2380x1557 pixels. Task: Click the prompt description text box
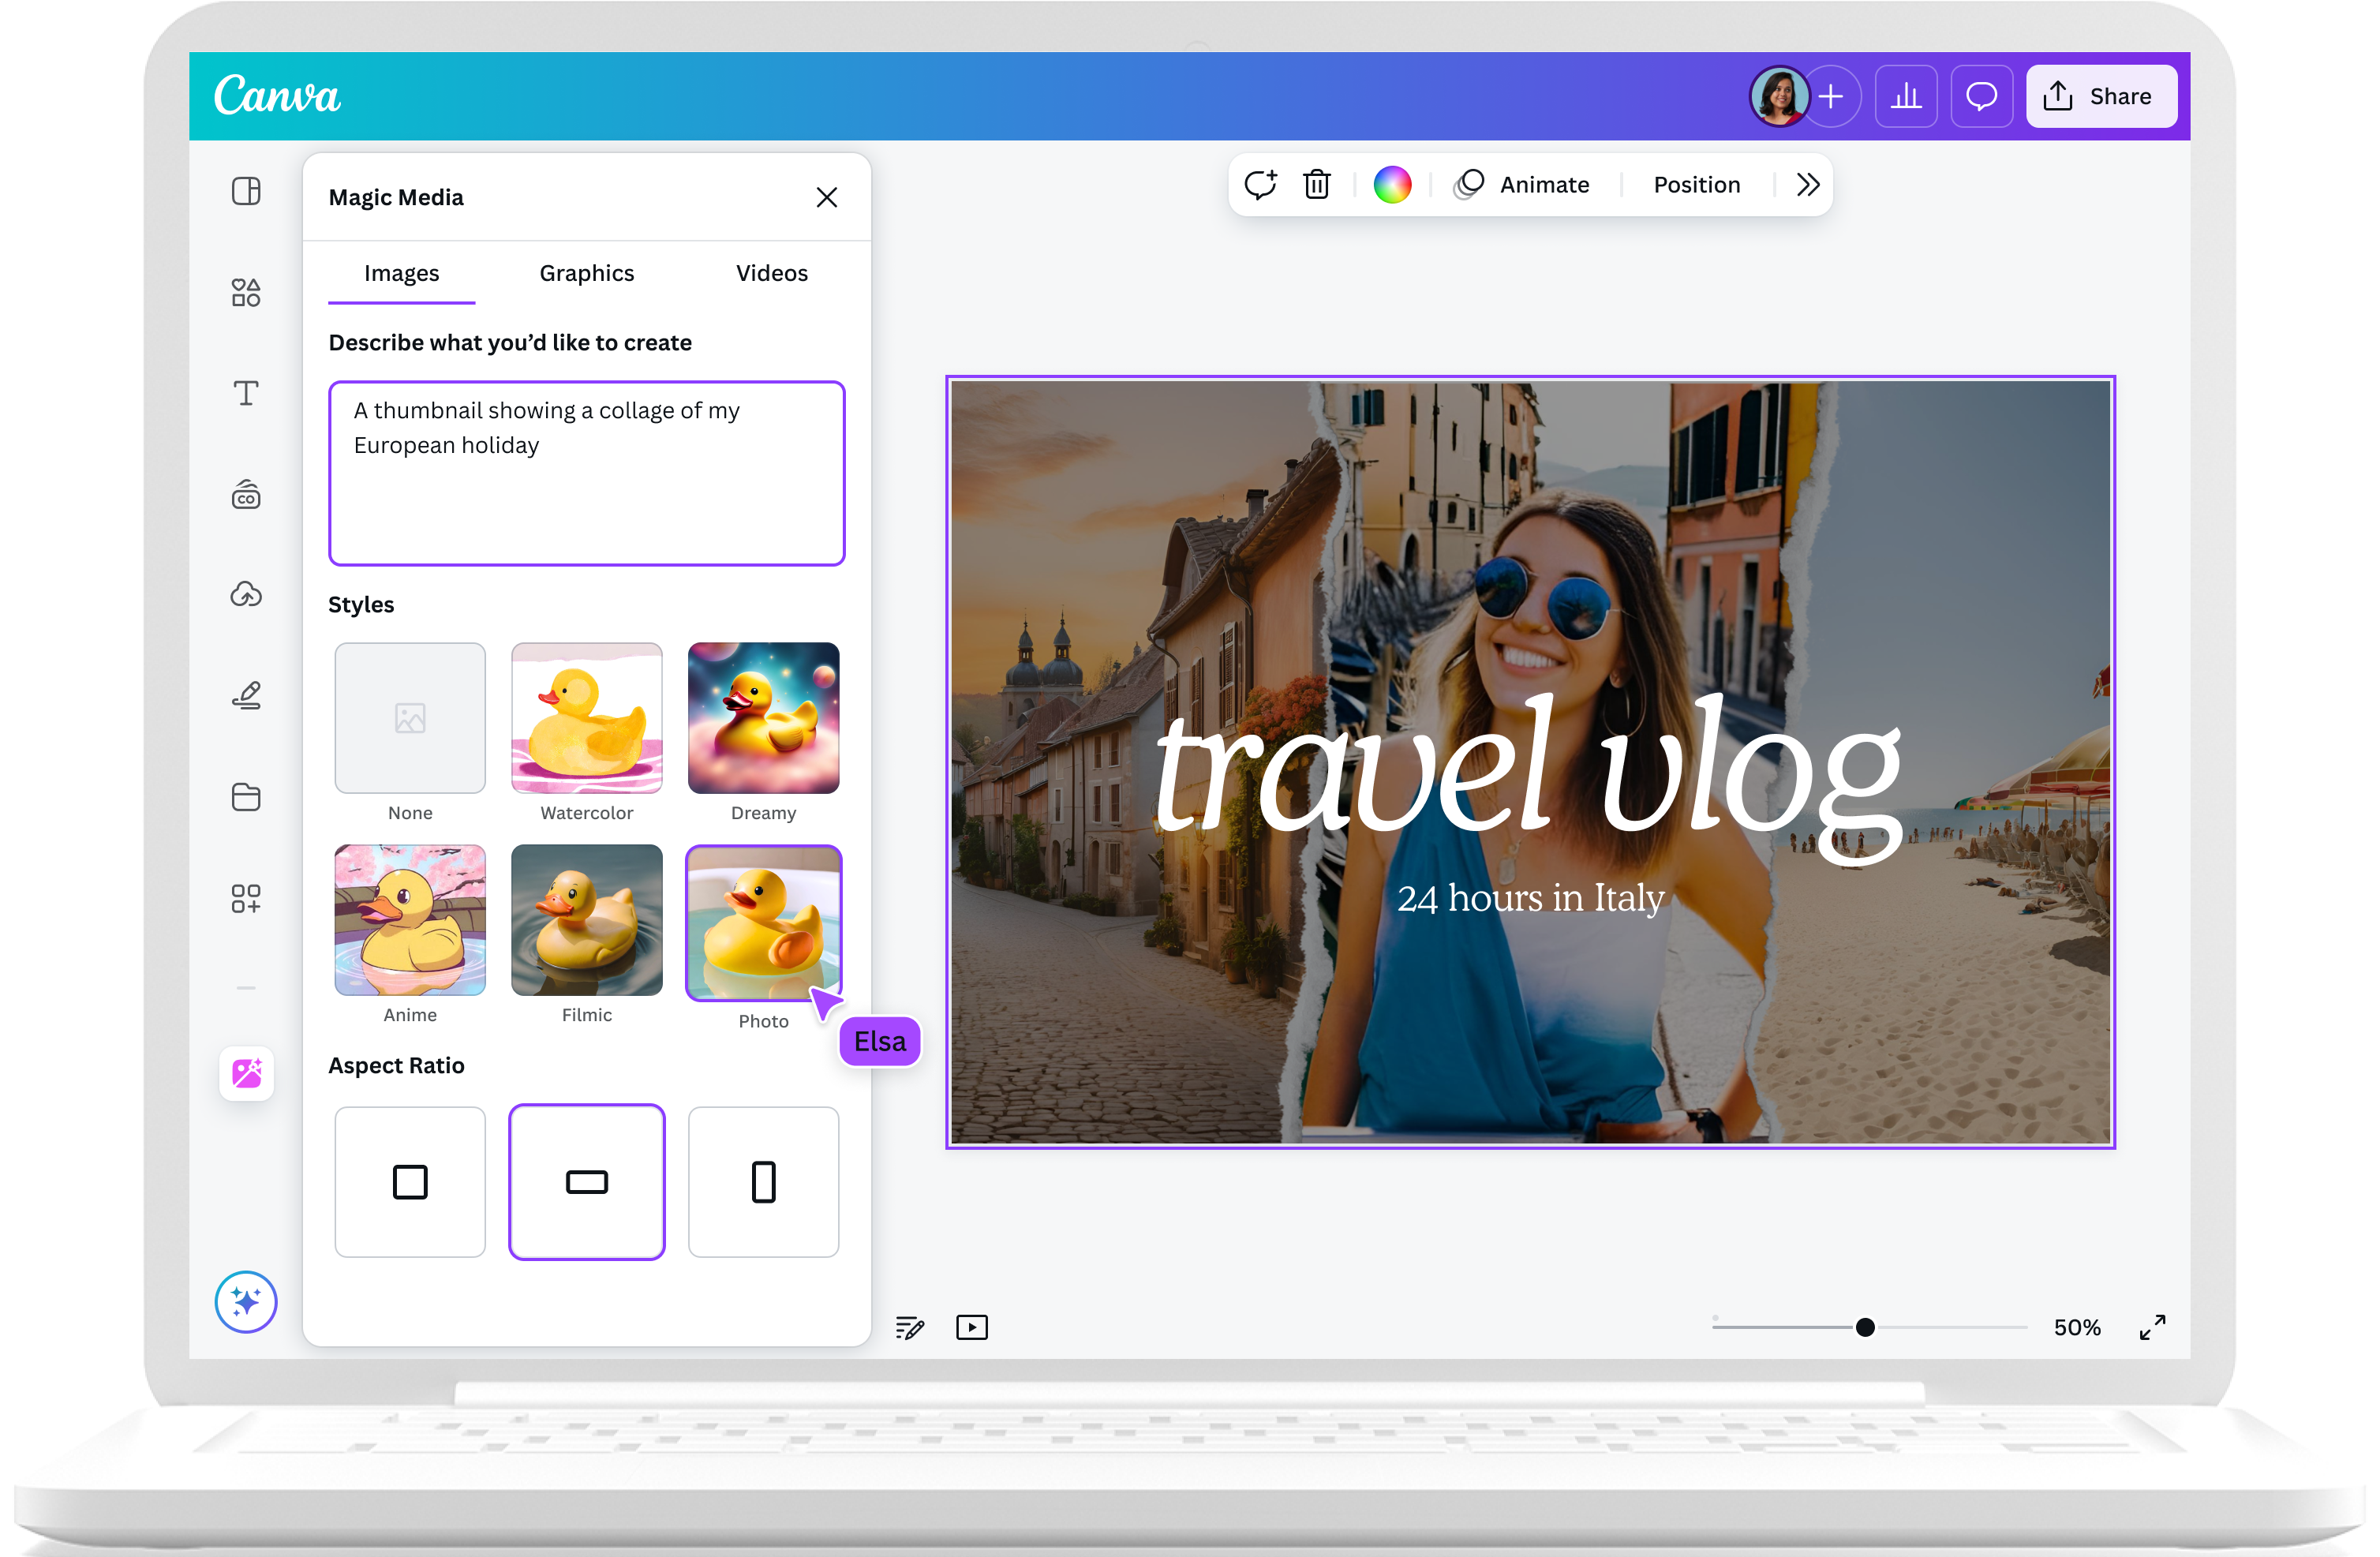pyautogui.click(x=587, y=473)
